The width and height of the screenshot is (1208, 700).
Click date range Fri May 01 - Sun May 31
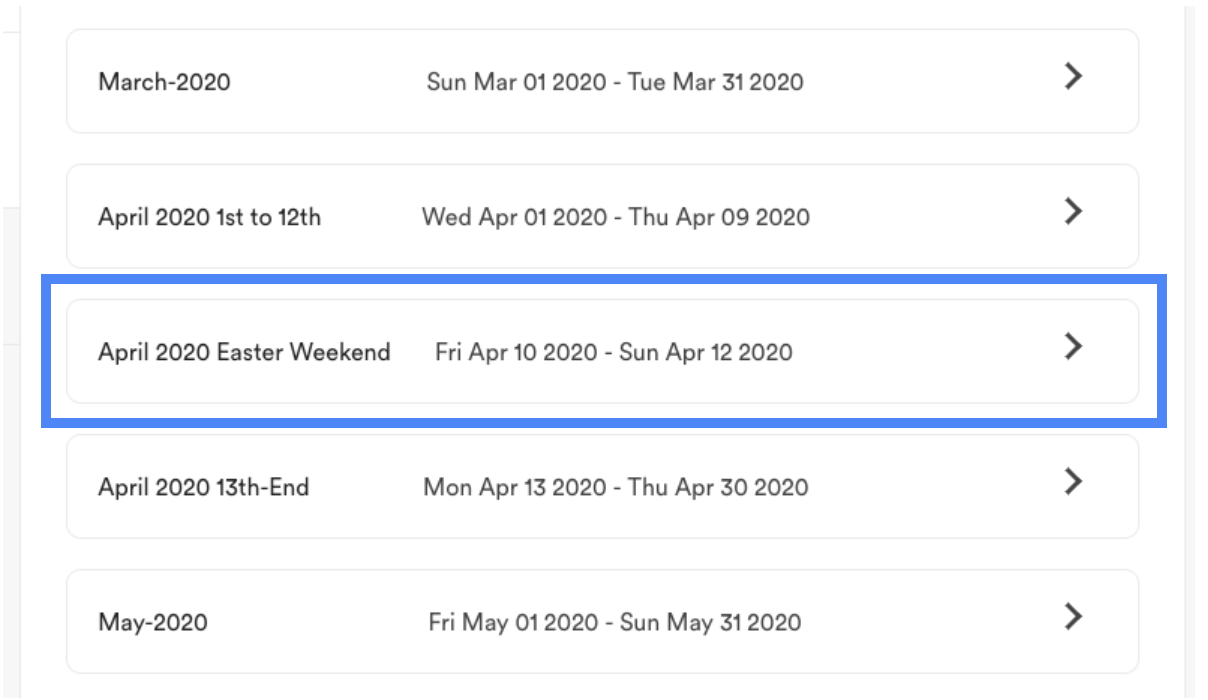point(614,623)
